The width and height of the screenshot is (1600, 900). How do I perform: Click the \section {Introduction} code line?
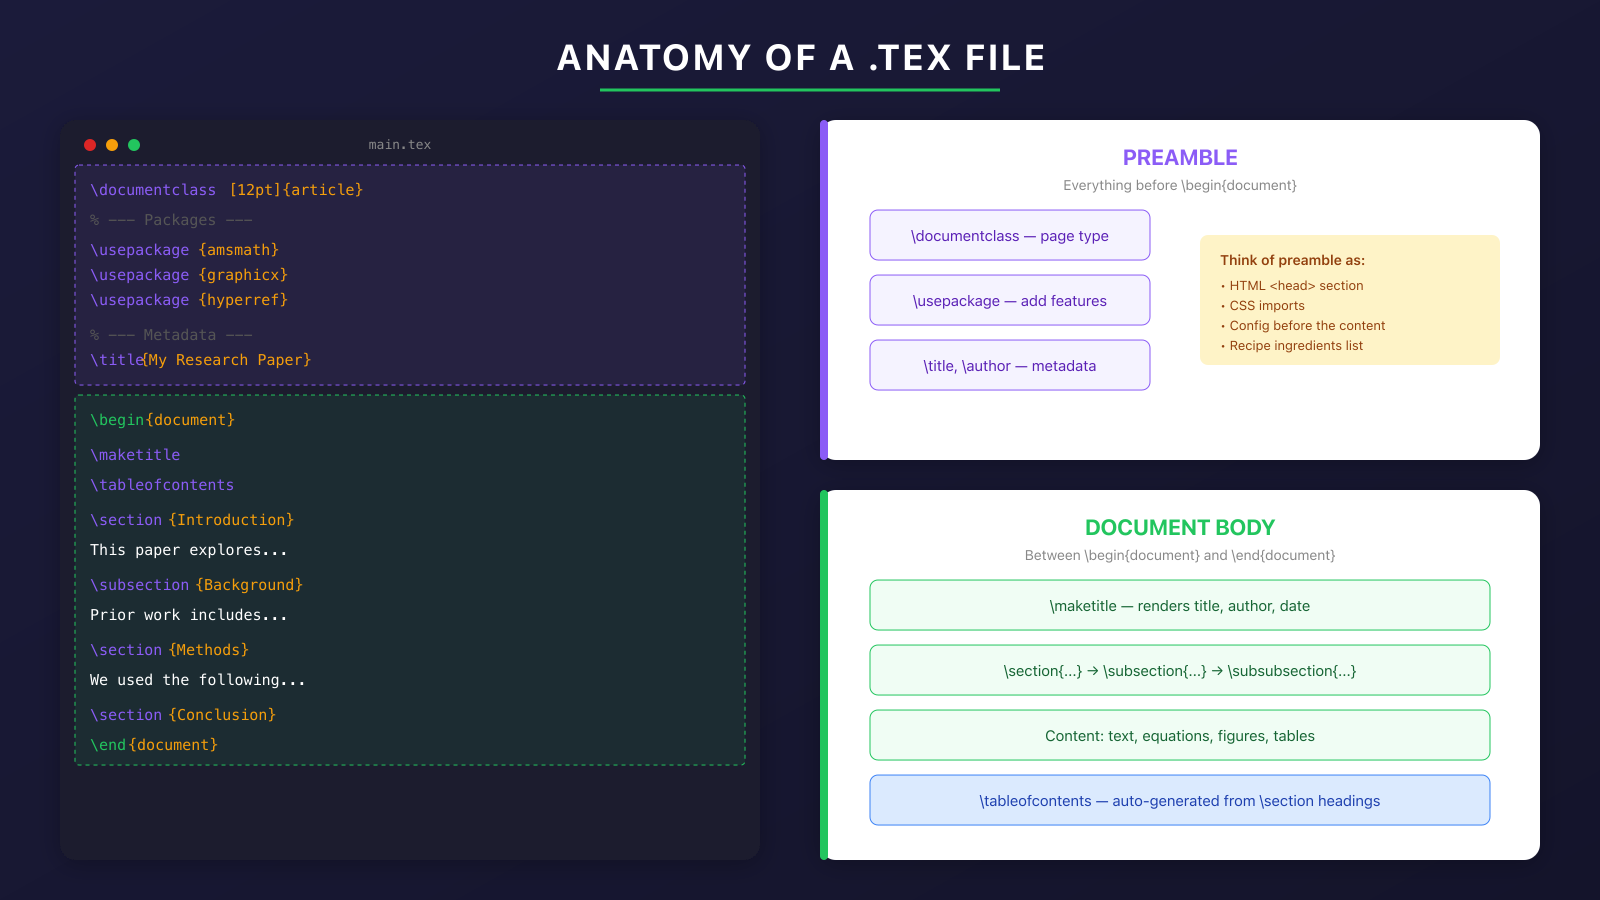[x=192, y=519]
